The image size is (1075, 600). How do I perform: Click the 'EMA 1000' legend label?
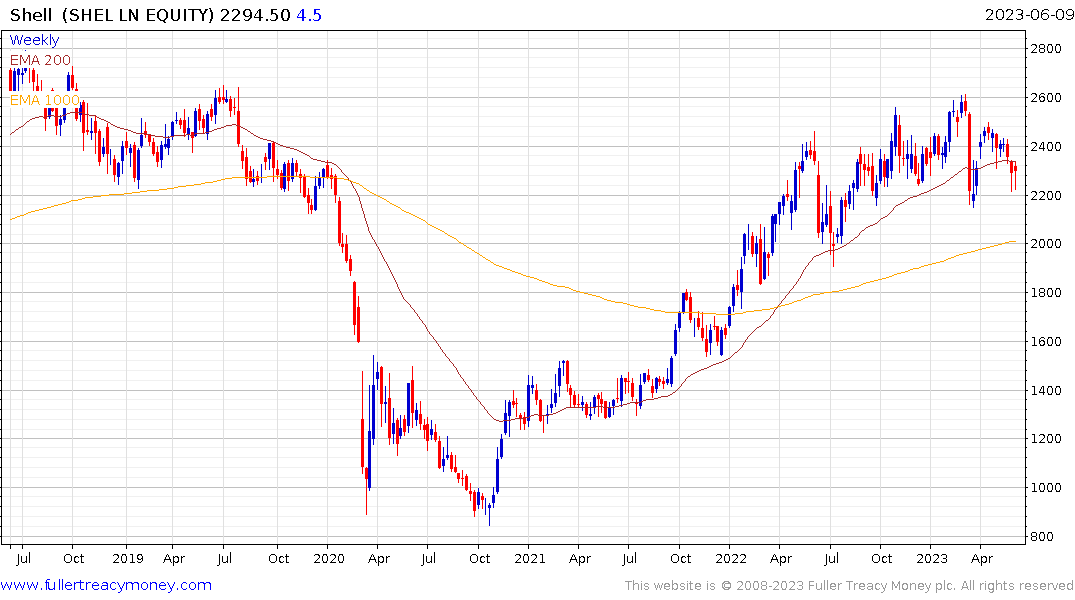45,100
